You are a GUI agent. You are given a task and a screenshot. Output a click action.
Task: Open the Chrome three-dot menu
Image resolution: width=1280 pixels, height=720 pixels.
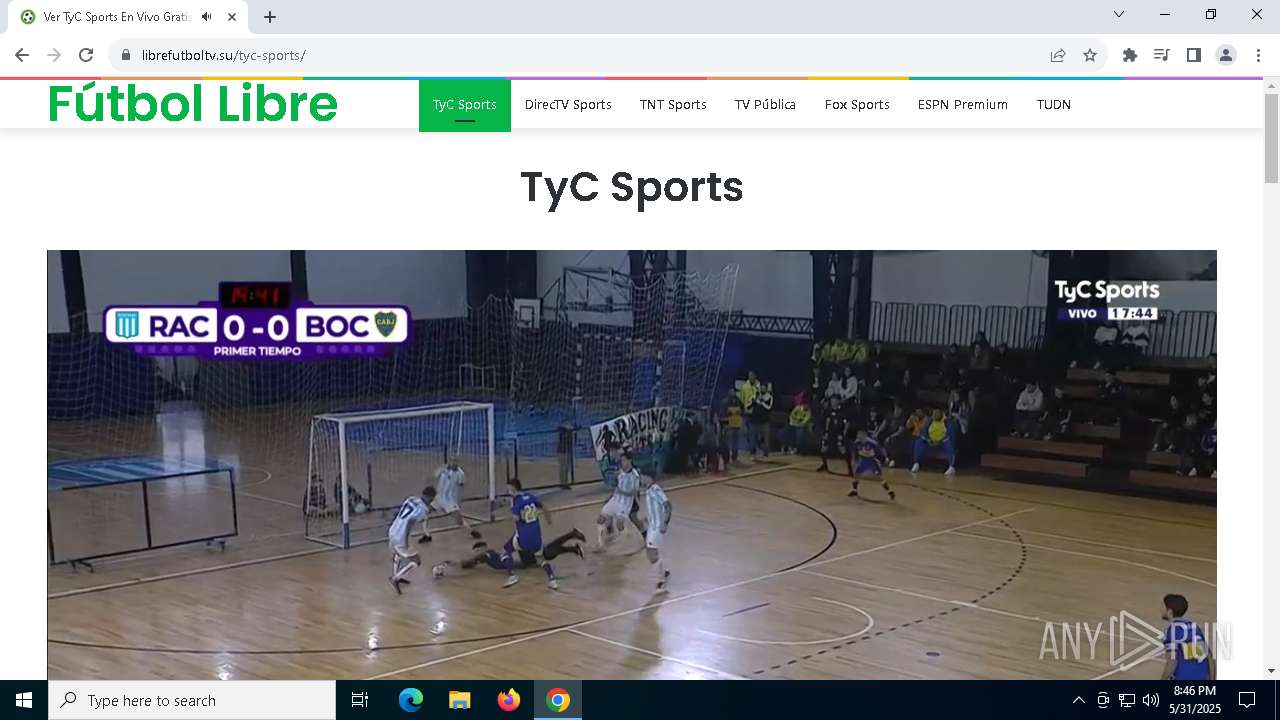tap(1258, 55)
